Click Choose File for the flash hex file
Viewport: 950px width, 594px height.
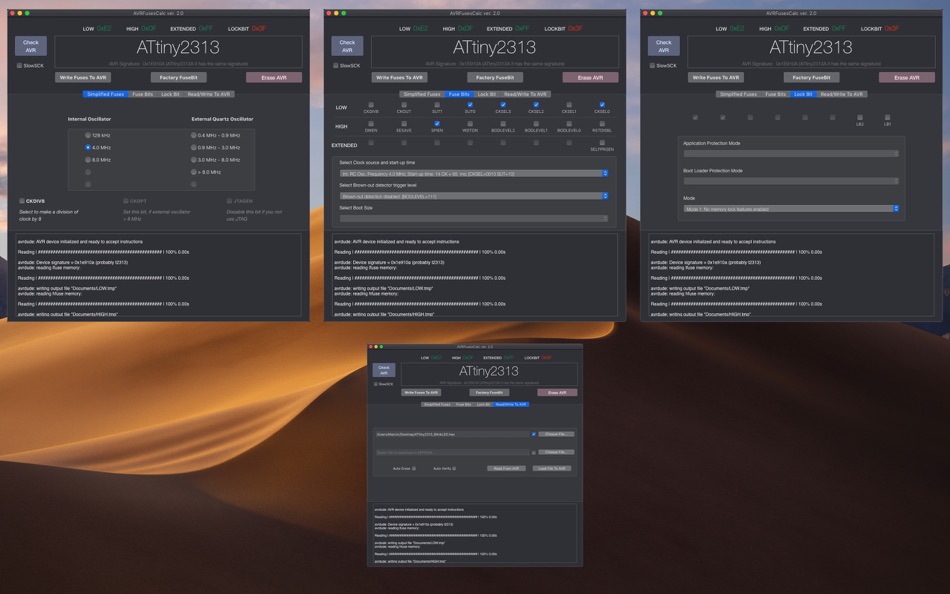(x=556, y=434)
